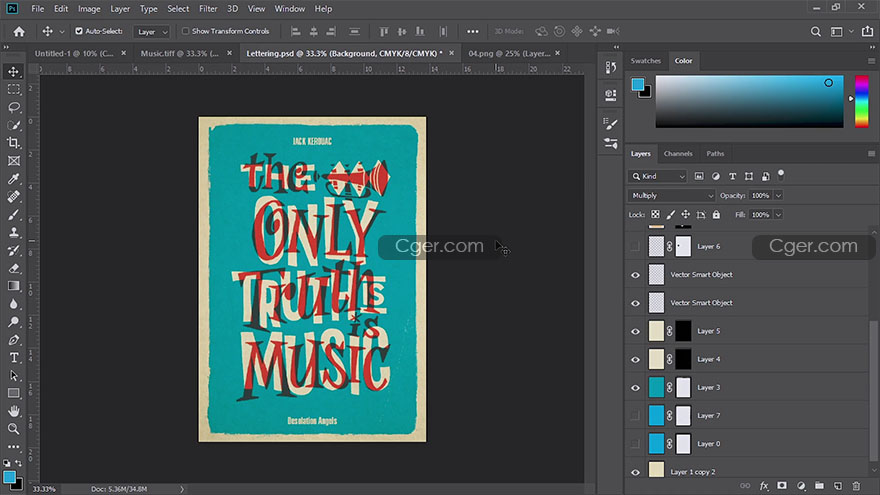This screenshot has width=880, height=495.
Task: Open the Fill slider dropdown arrow
Action: [778, 214]
